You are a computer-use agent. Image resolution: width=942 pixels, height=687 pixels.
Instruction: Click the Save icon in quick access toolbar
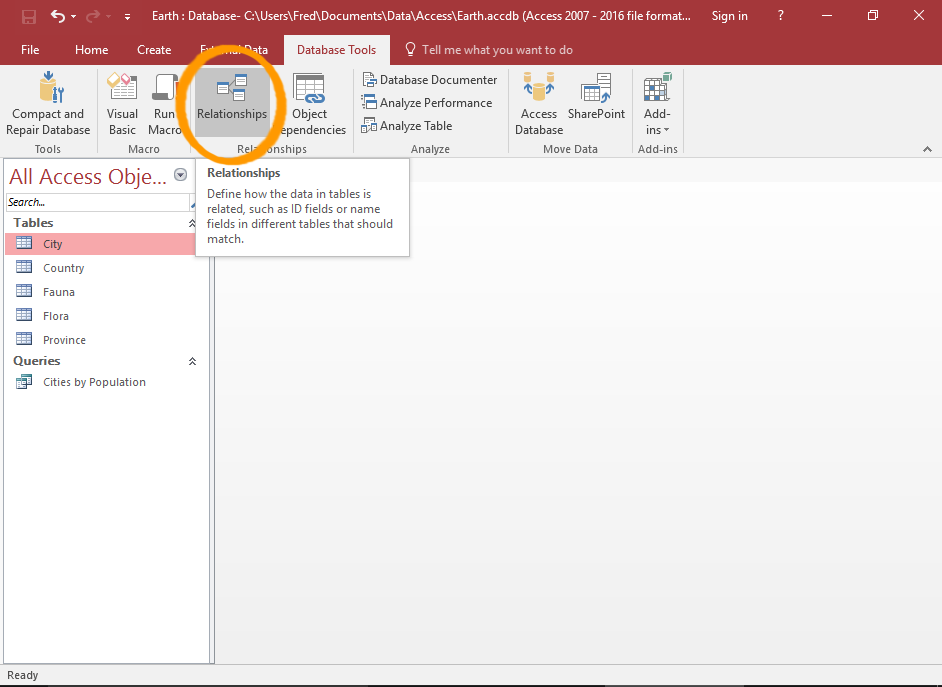(x=29, y=16)
